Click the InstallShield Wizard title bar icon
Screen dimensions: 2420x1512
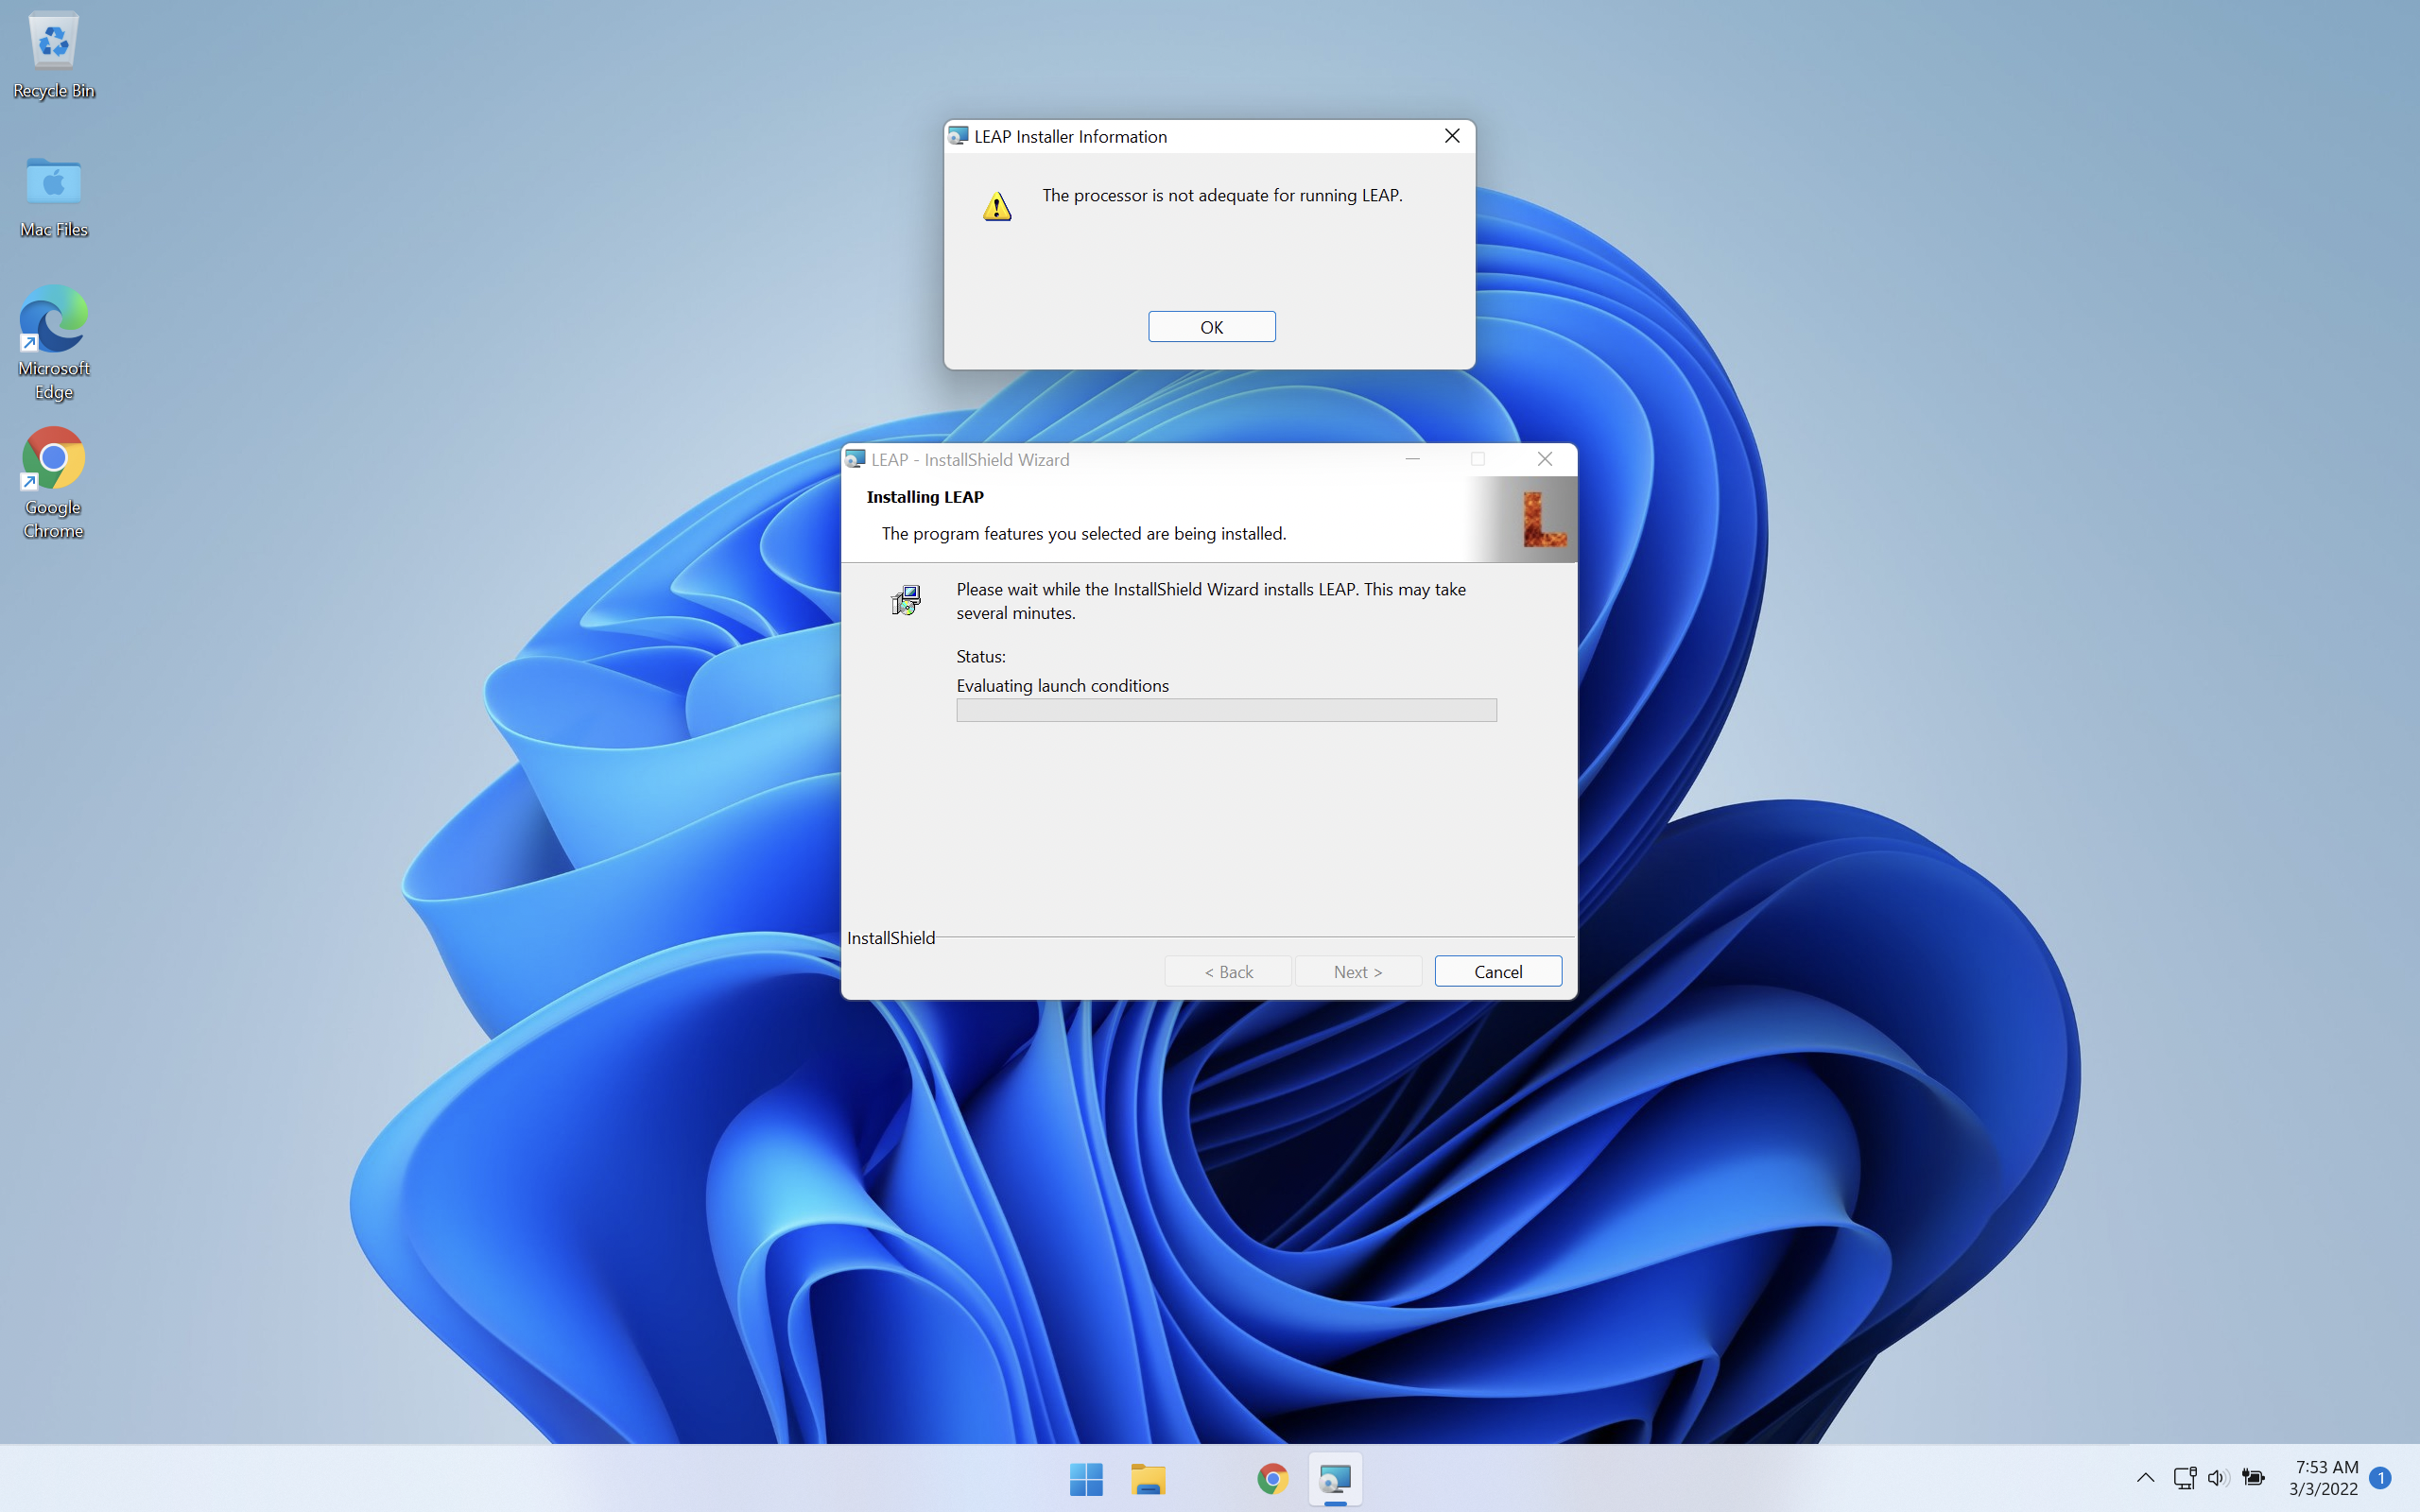[x=855, y=459]
